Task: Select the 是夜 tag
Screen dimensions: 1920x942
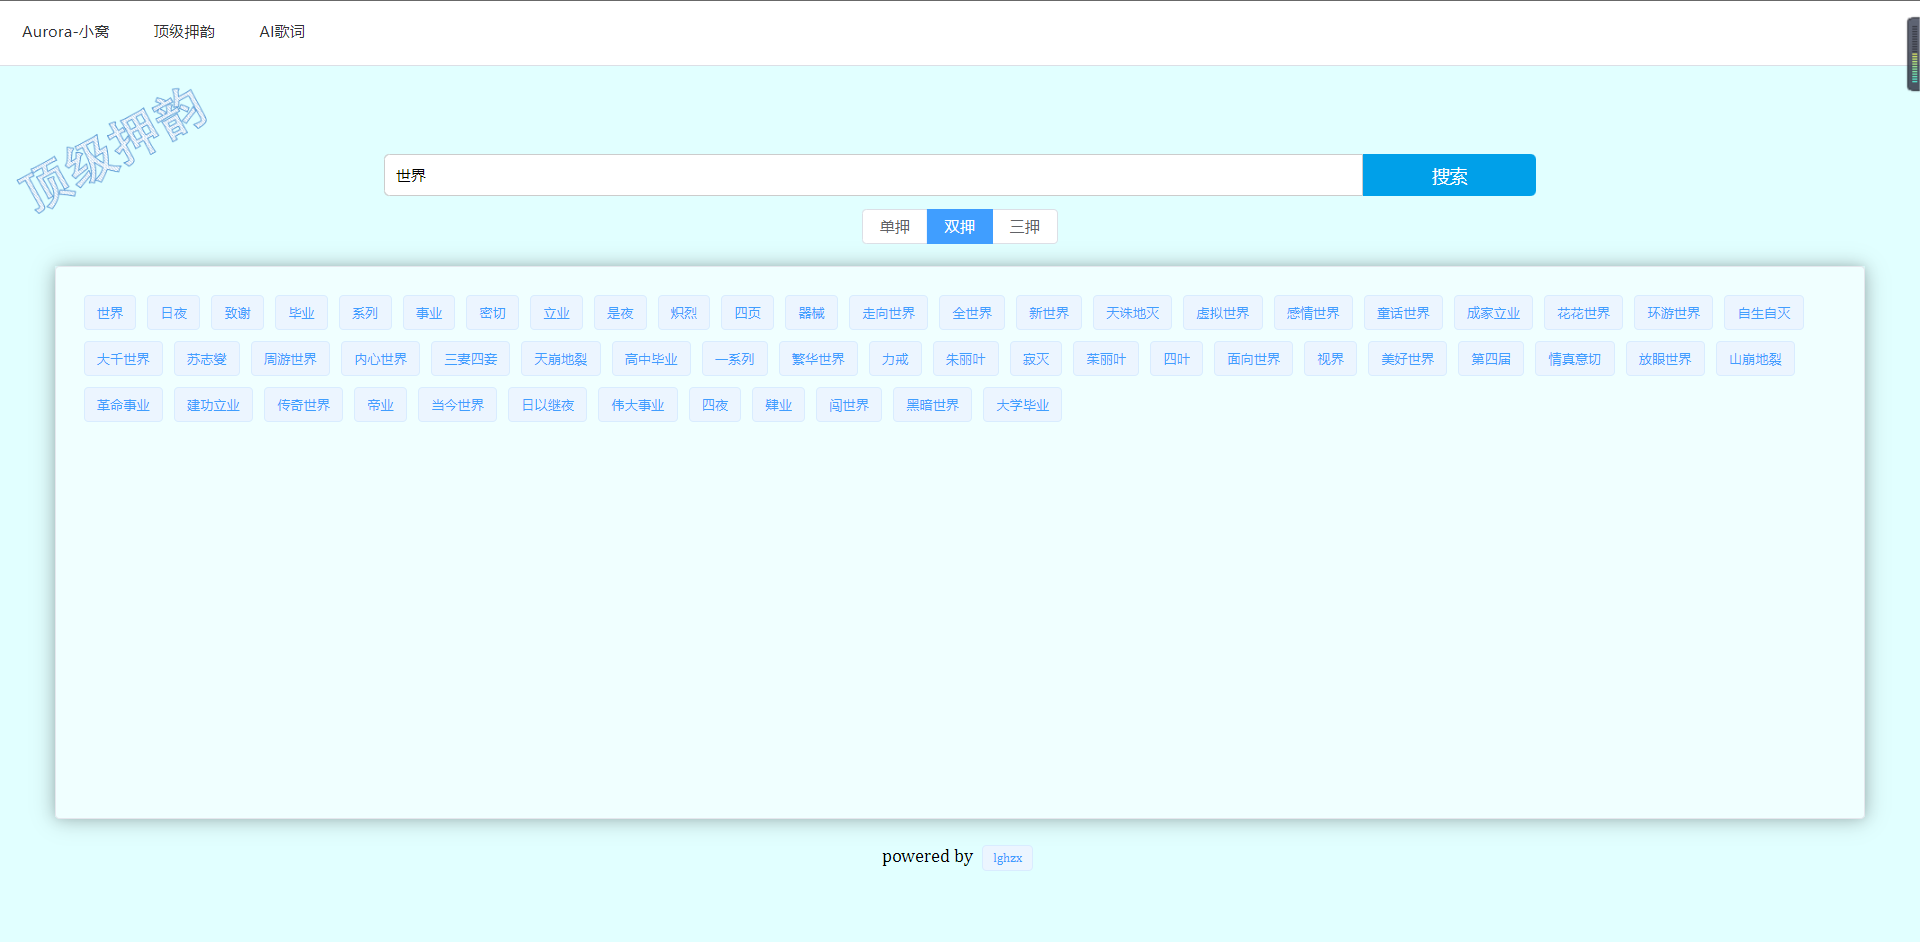Action: tap(620, 313)
